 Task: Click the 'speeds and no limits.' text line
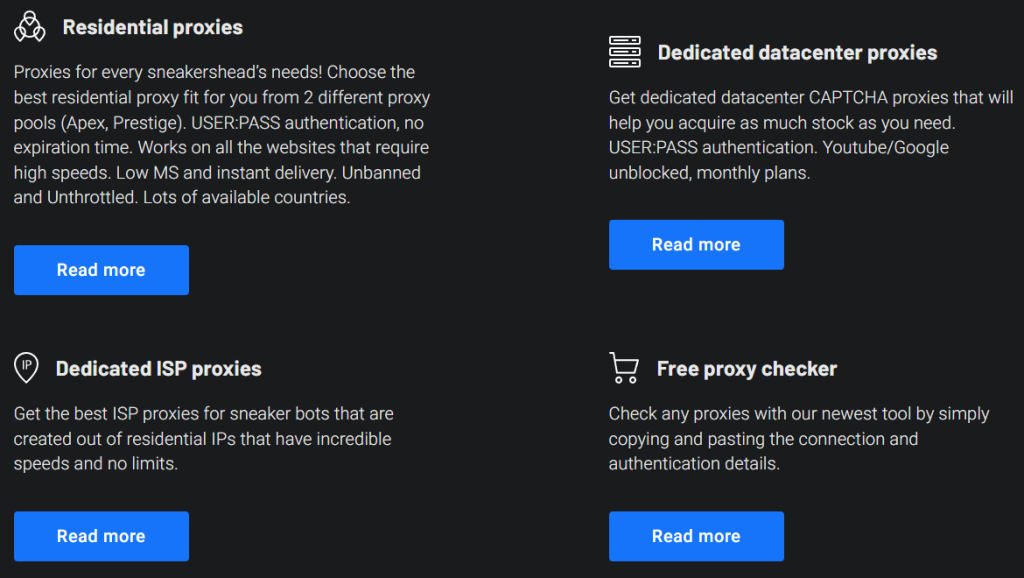[x=96, y=464]
